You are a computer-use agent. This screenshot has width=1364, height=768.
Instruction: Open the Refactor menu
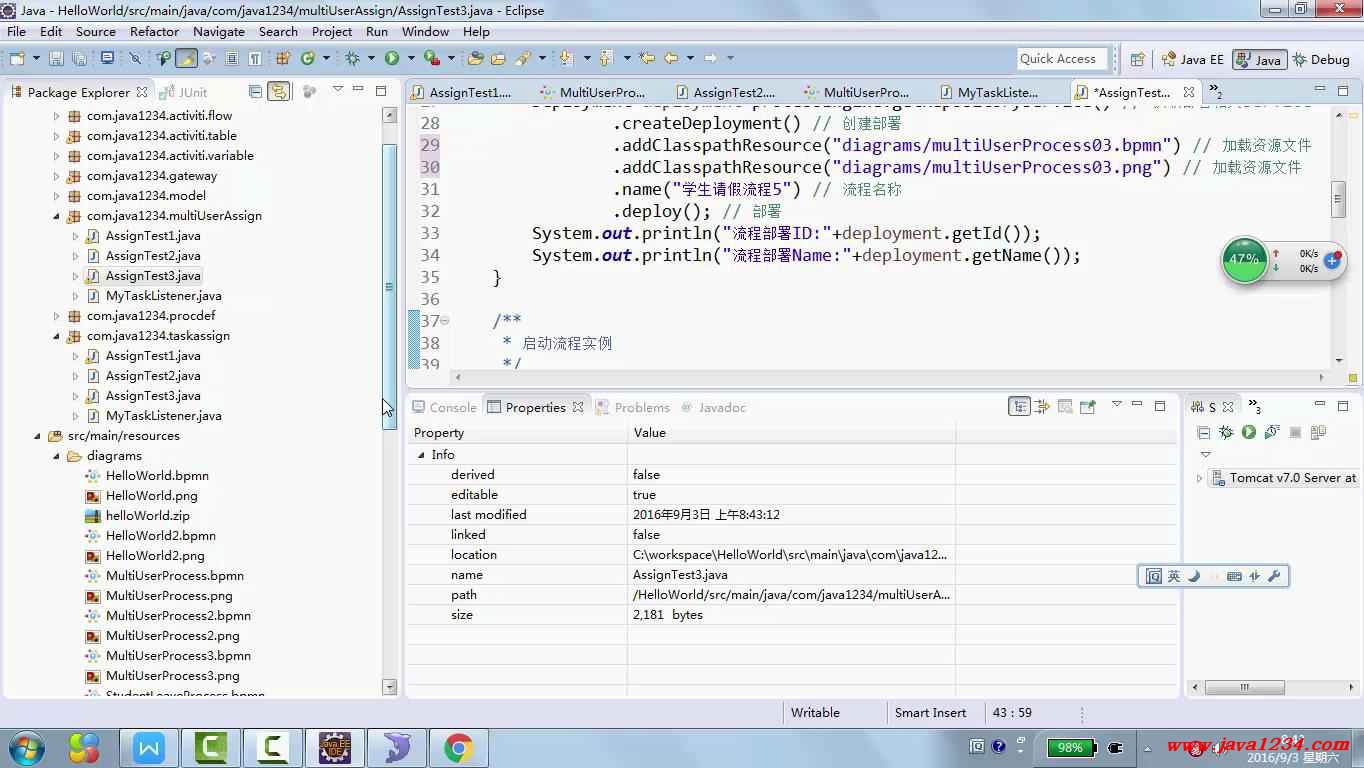(154, 31)
